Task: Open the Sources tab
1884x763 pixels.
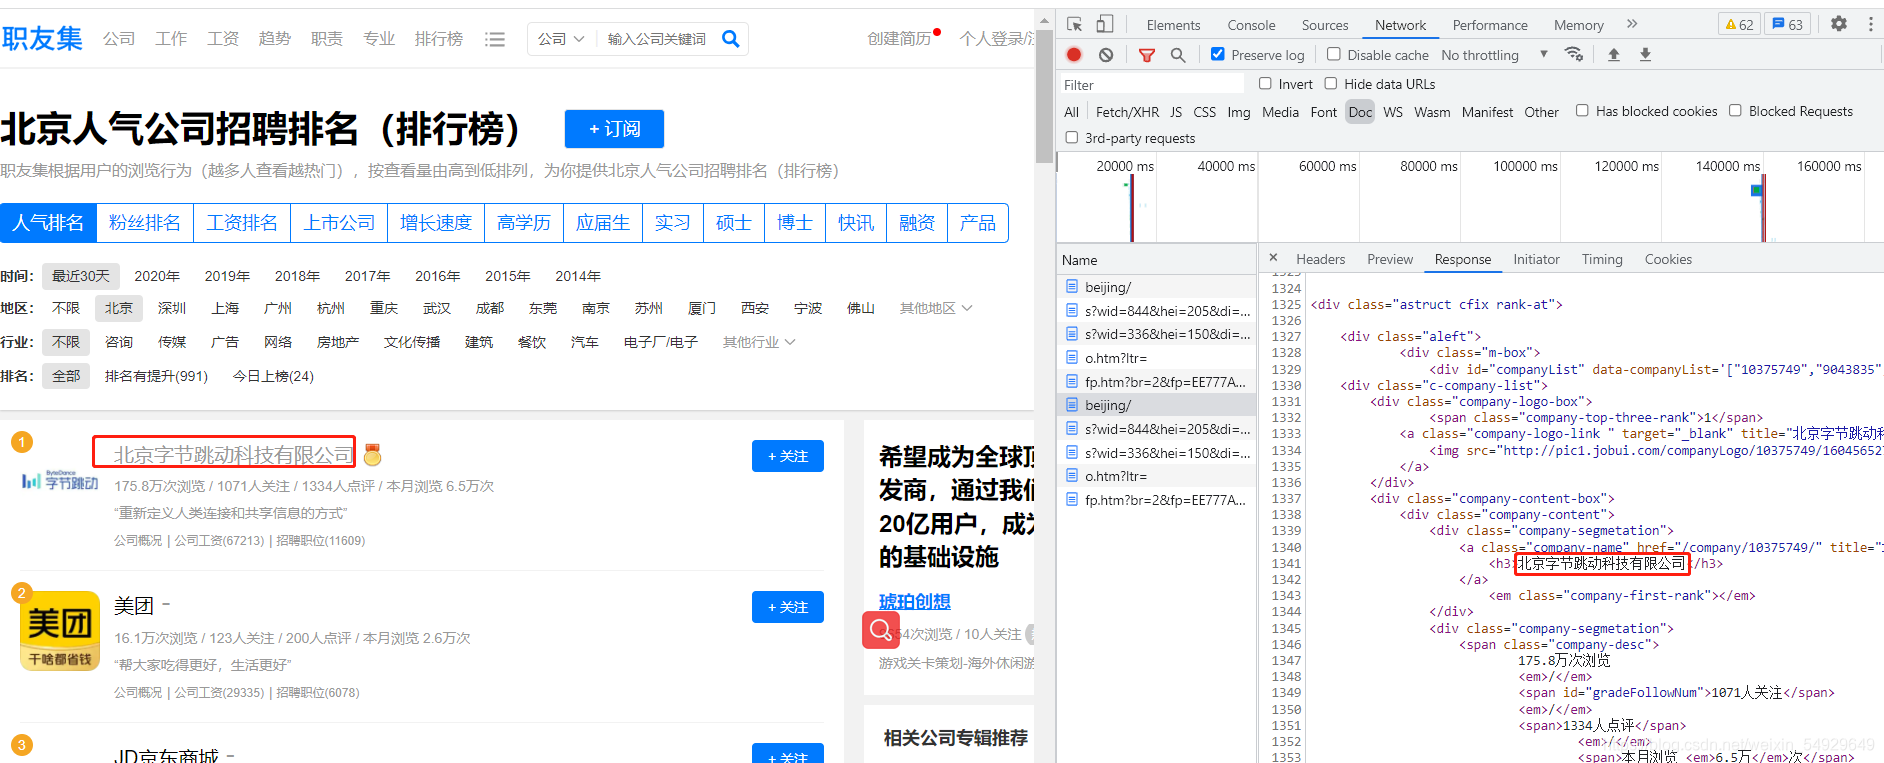Action: pyautogui.click(x=1325, y=25)
